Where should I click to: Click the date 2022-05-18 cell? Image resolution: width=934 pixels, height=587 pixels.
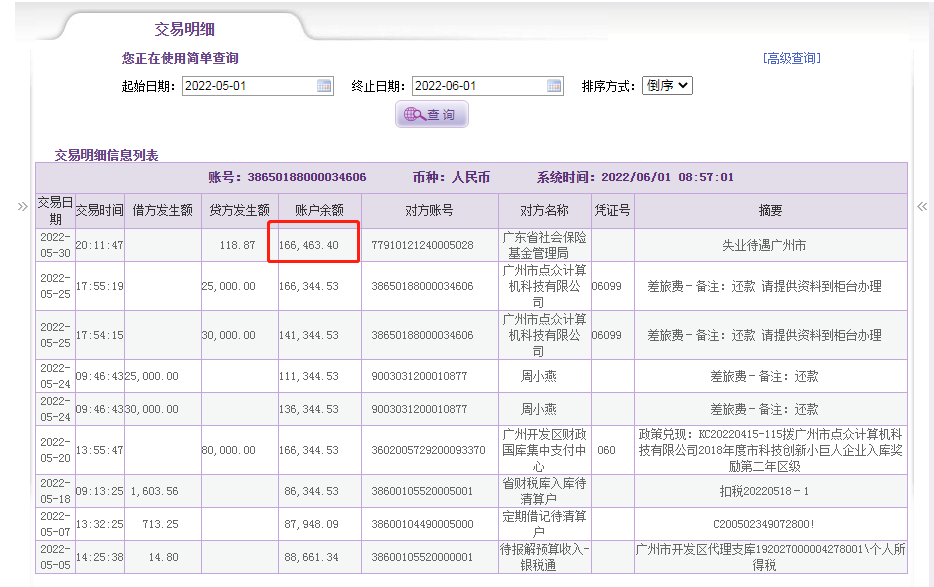click(55, 491)
